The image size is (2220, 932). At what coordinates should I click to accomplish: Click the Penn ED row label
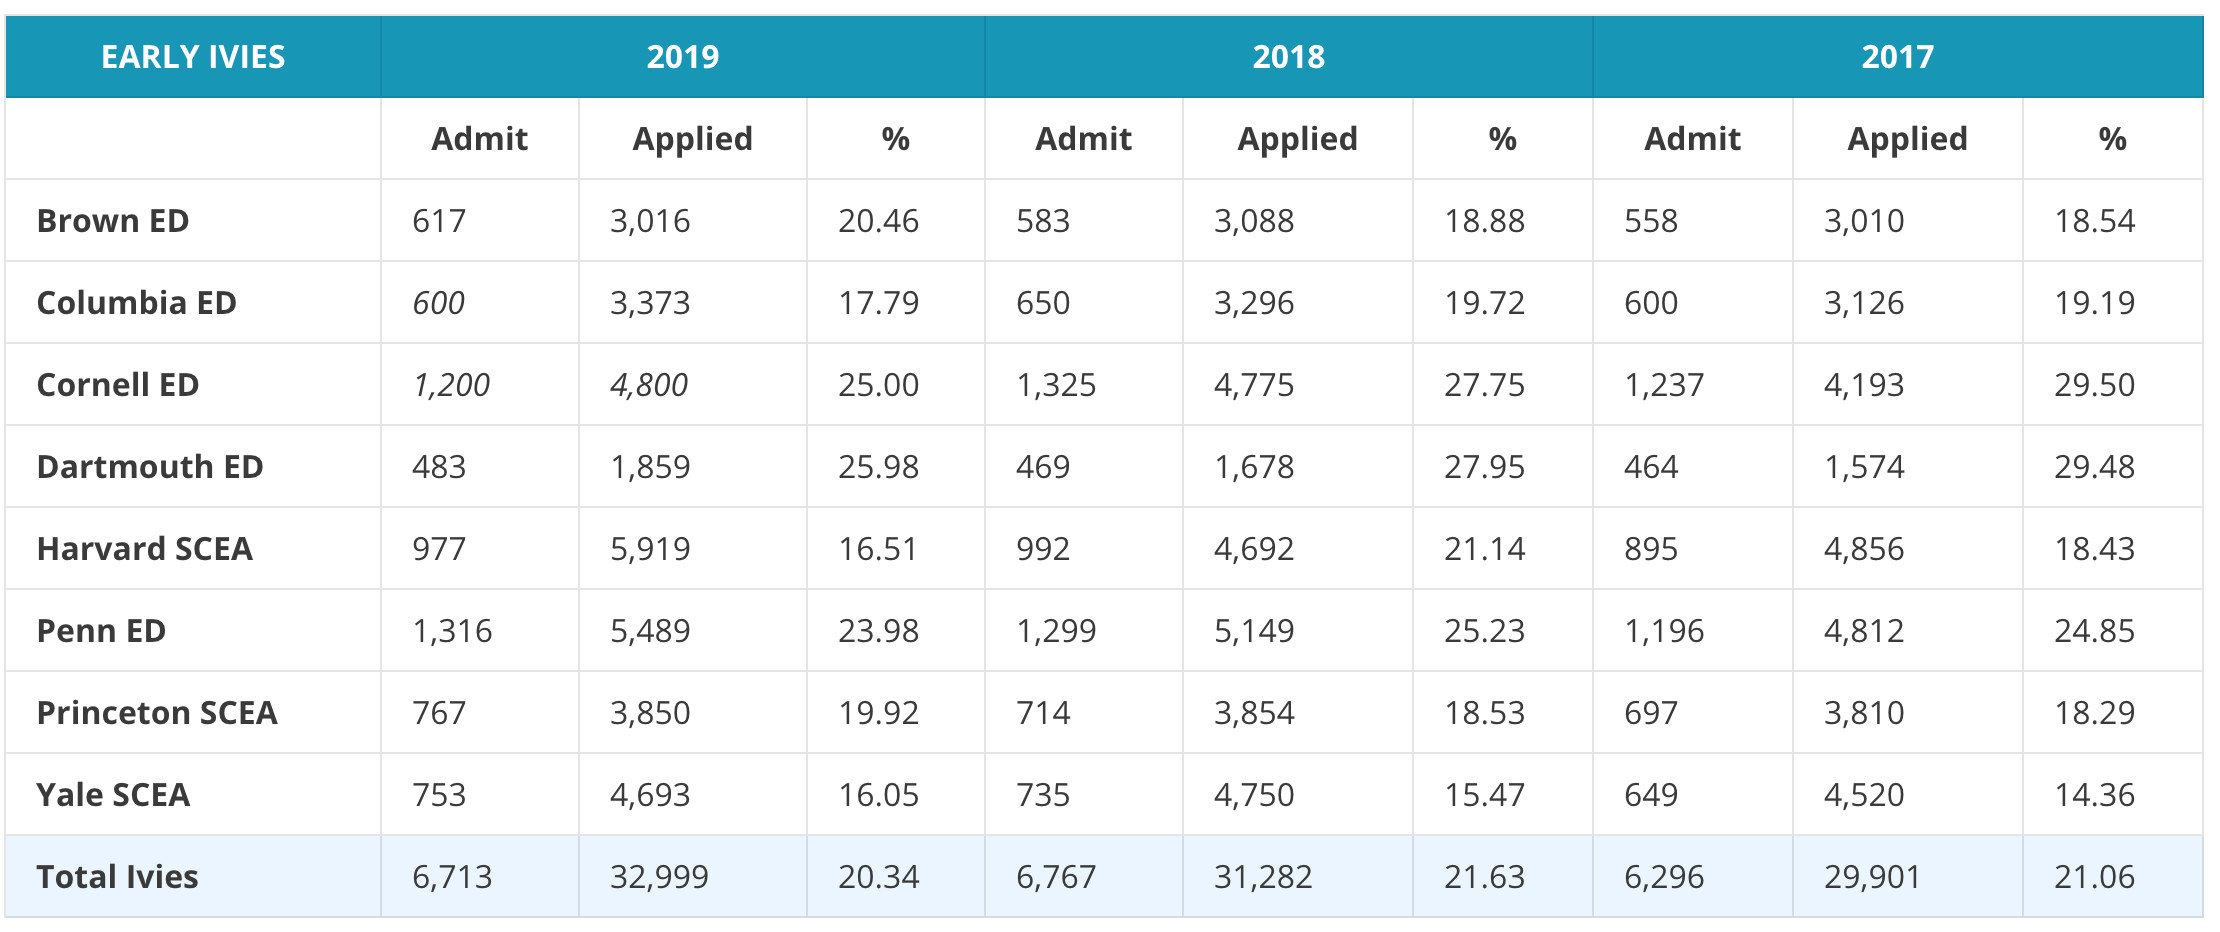tap(101, 631)
